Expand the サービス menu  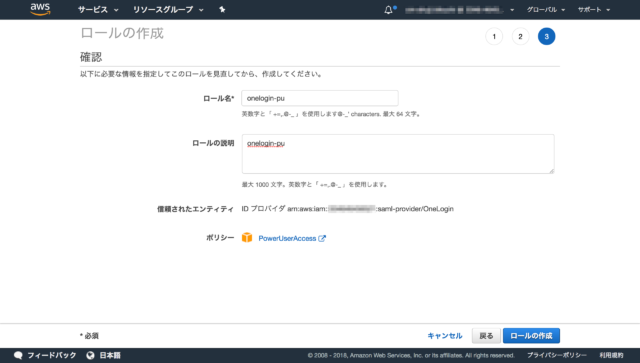(98, 9)
